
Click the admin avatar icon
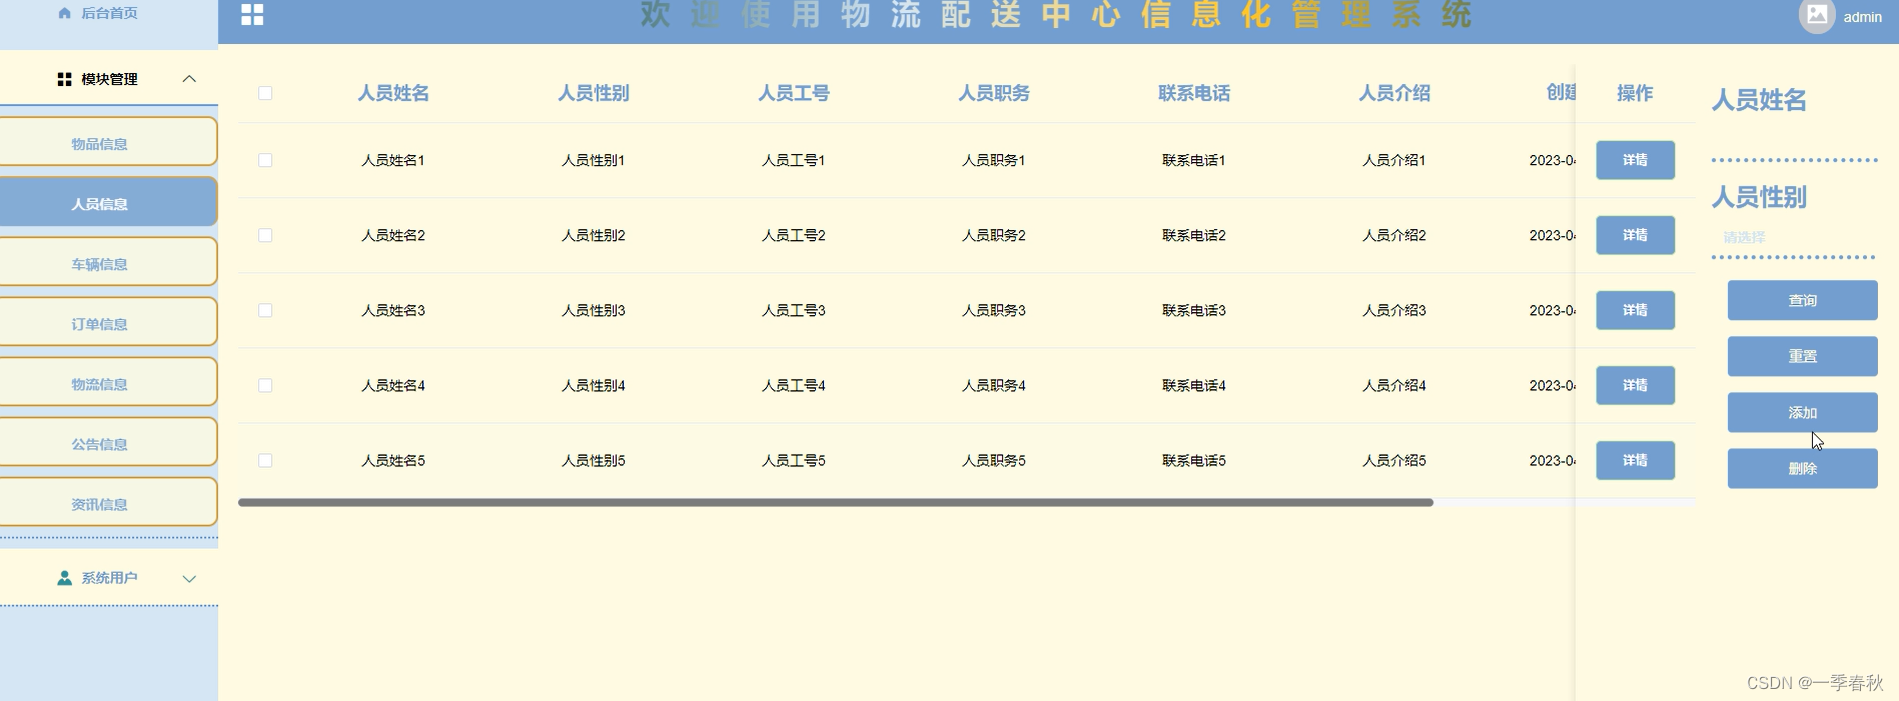coord(1817,15)
